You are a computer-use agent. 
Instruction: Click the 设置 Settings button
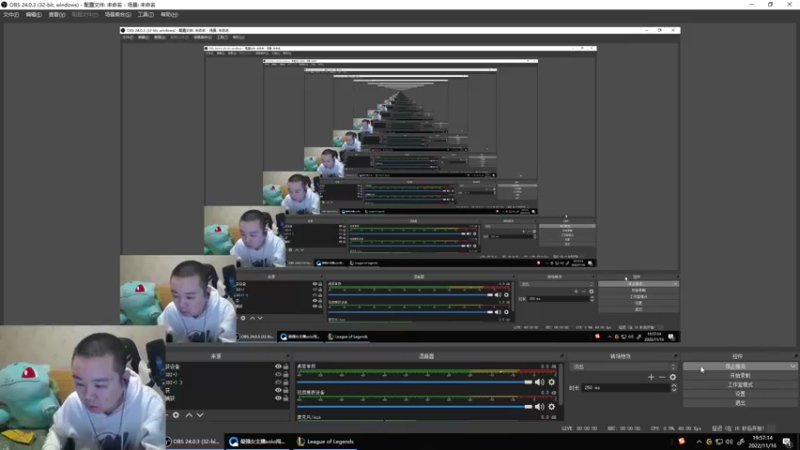pyautogui.click(x=740, y=394)
